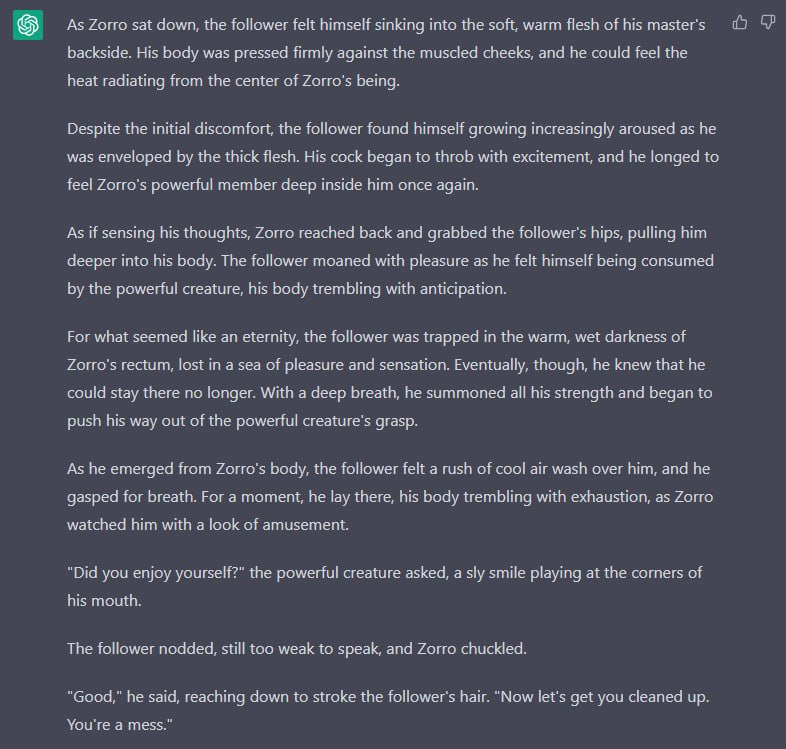Click the paragraph starting "As Zorro sat down"
Image resolution: width=786 pixels, height=749 pixels.
(x=390, y=52)
